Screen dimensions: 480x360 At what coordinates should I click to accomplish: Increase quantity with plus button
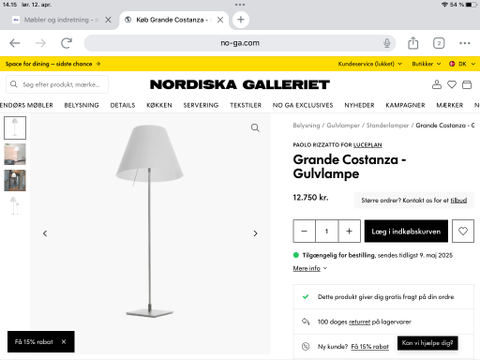(x=349, y=231)
